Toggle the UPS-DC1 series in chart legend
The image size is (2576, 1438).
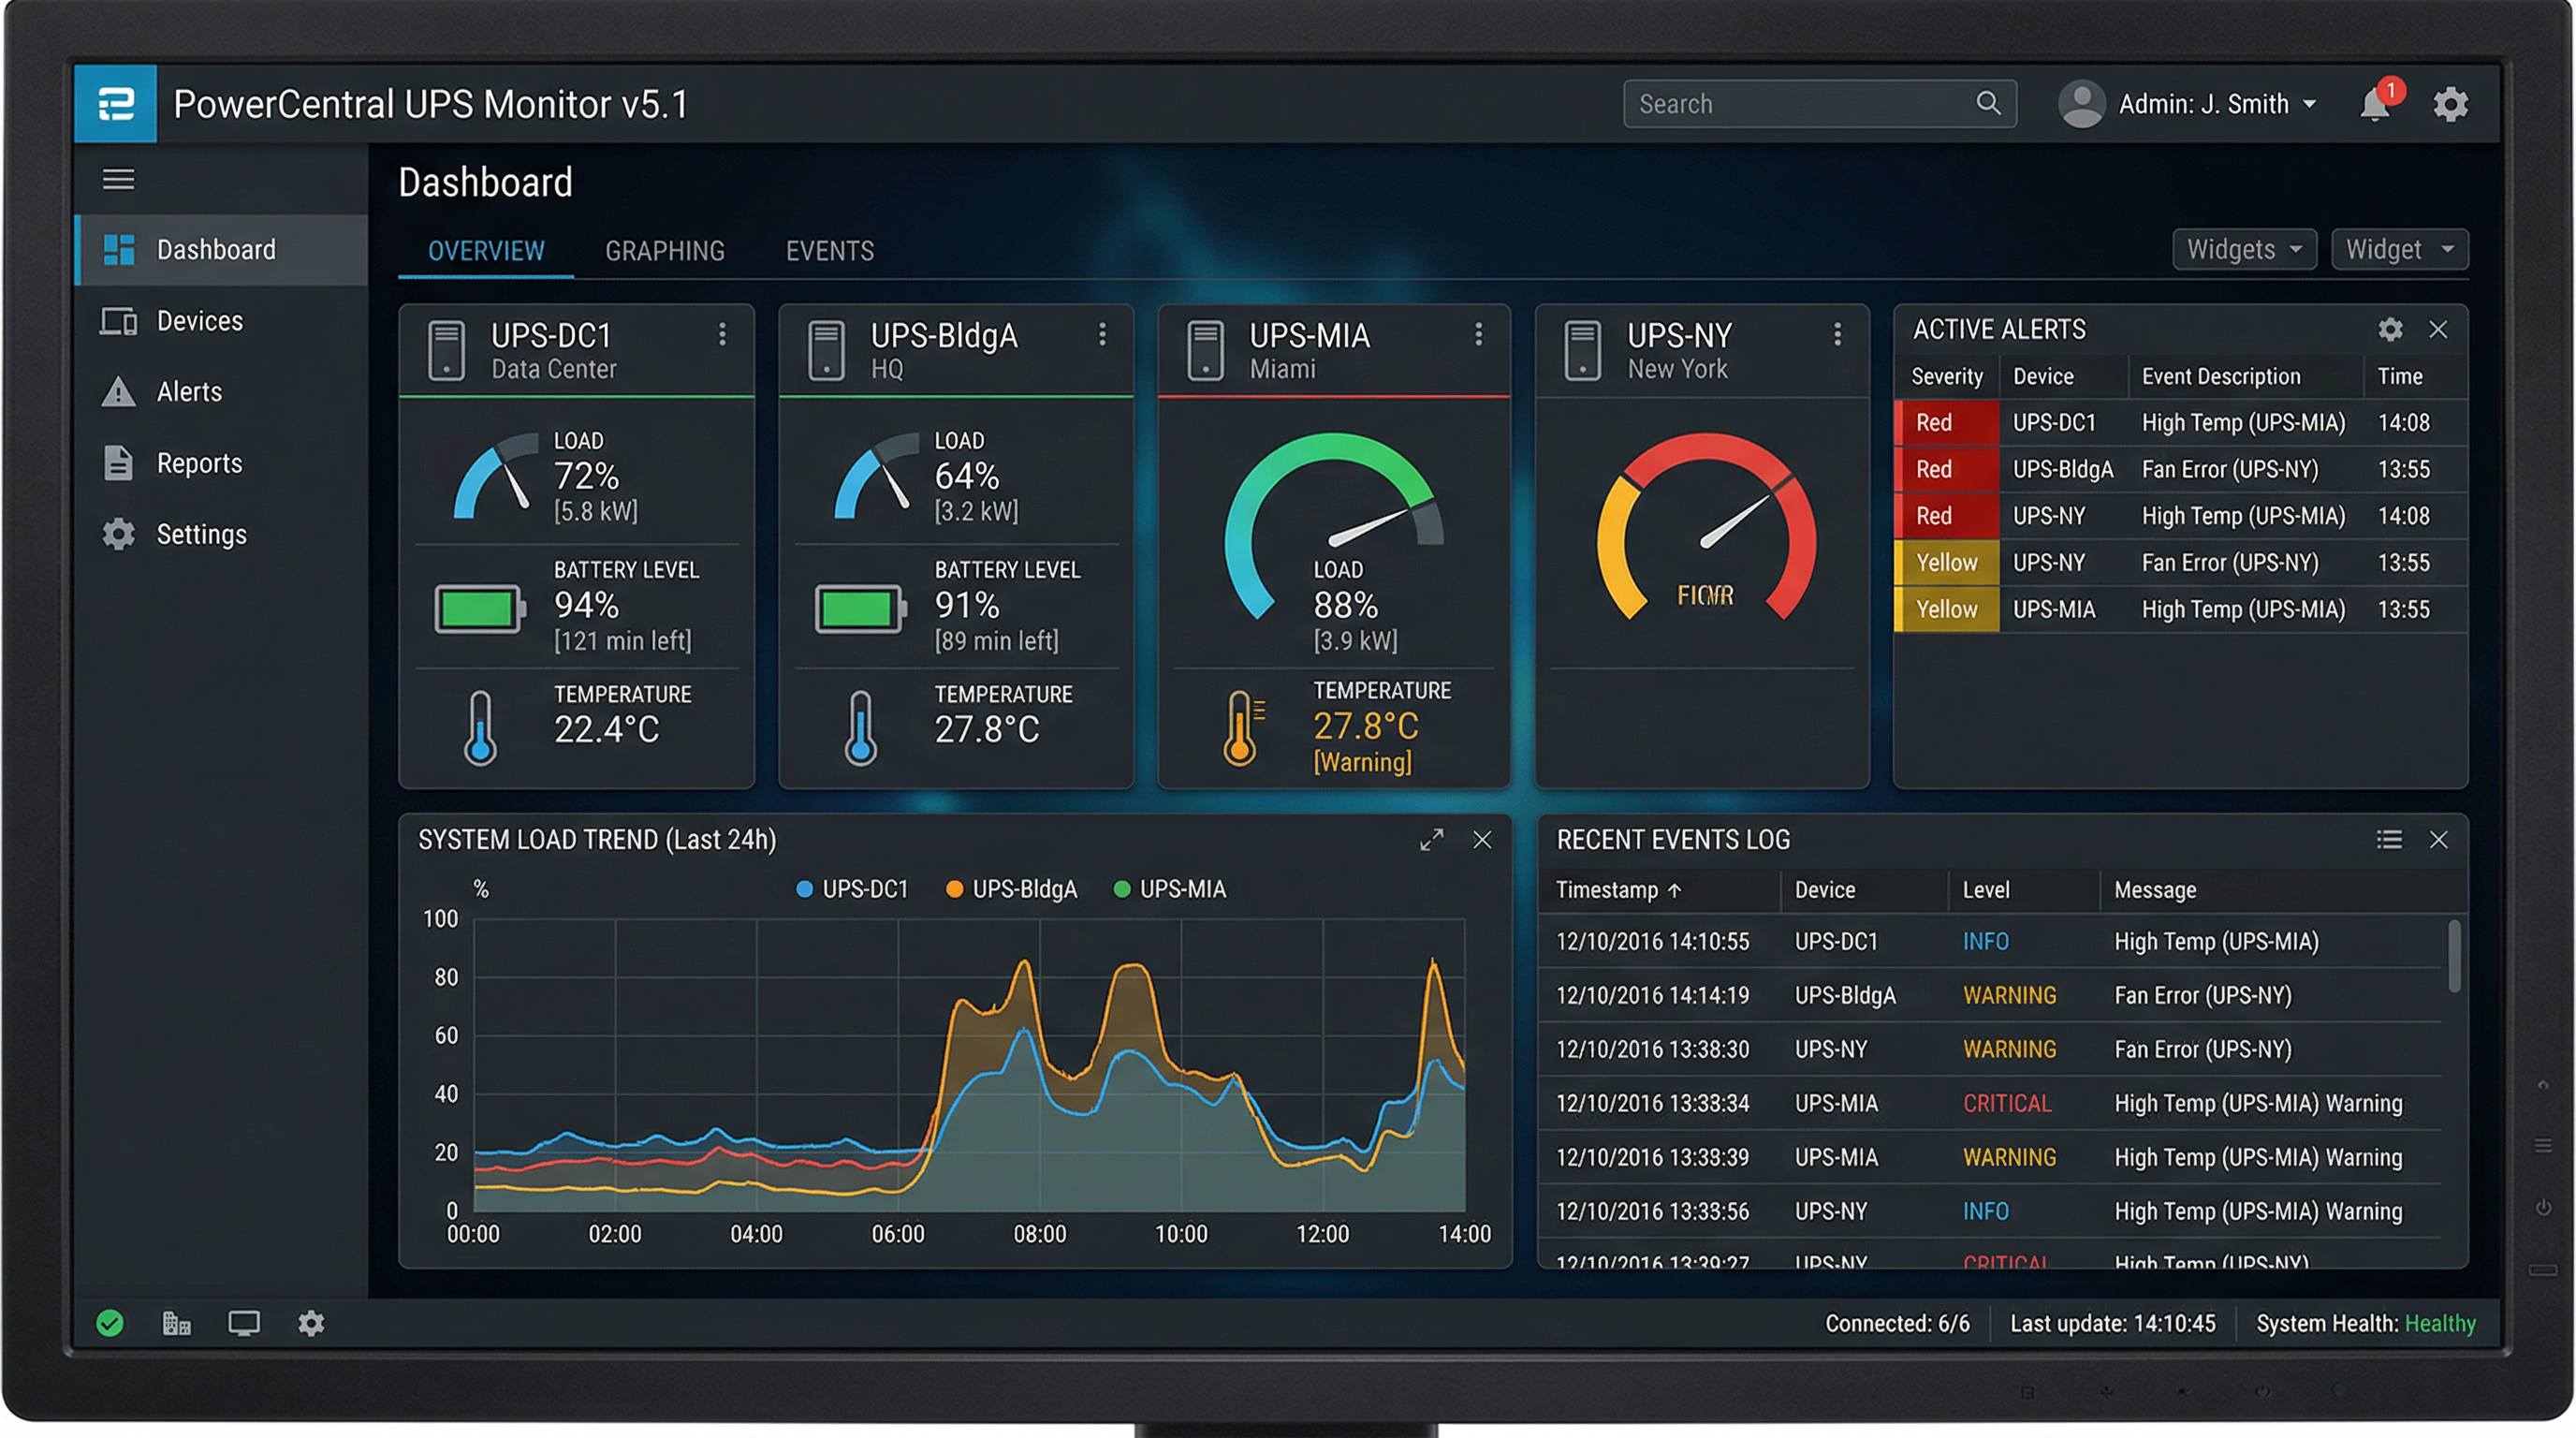[x=852, y=889]
